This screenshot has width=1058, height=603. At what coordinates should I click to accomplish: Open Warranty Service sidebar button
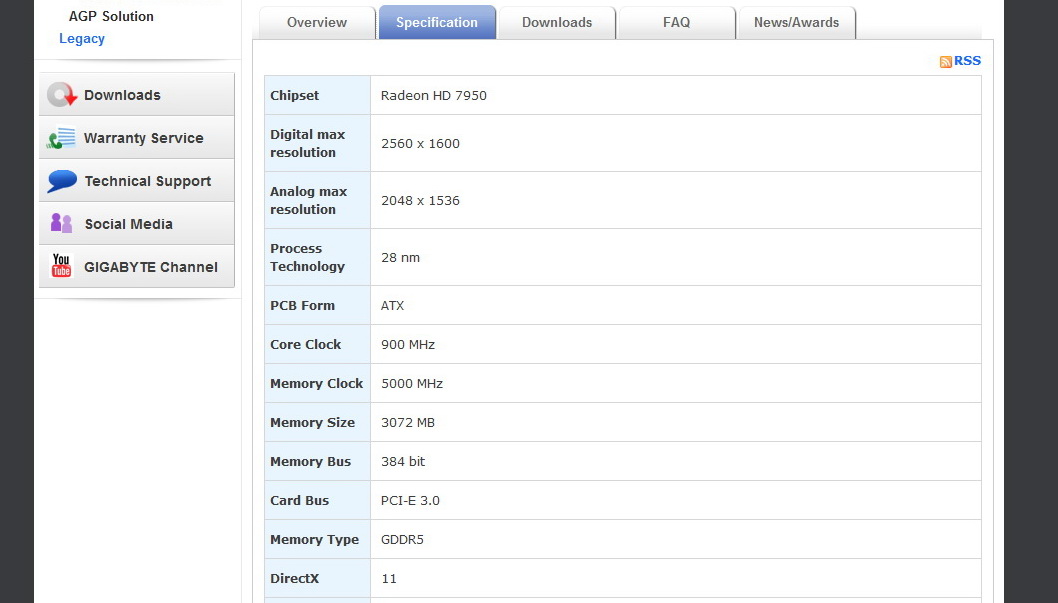point(136,138)
